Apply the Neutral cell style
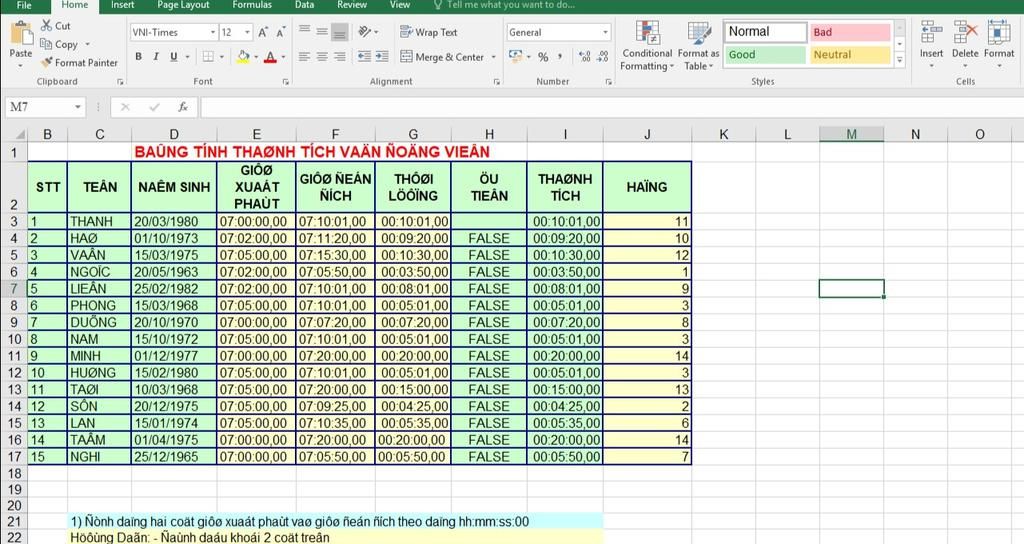 850,55
